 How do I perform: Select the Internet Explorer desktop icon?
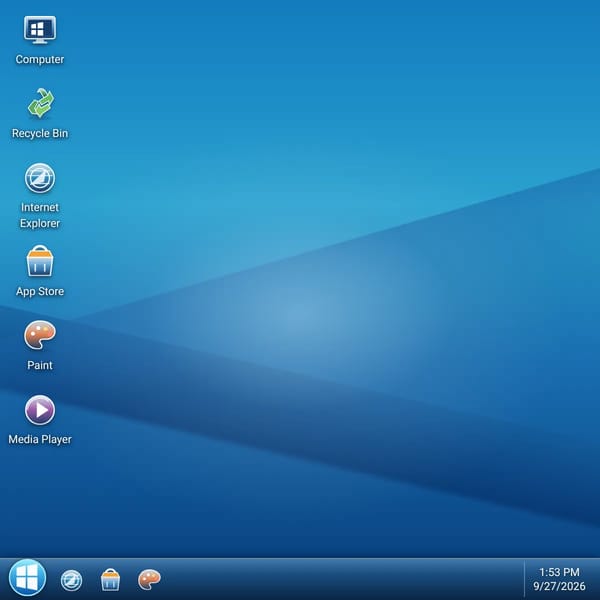tap(40, 178)
